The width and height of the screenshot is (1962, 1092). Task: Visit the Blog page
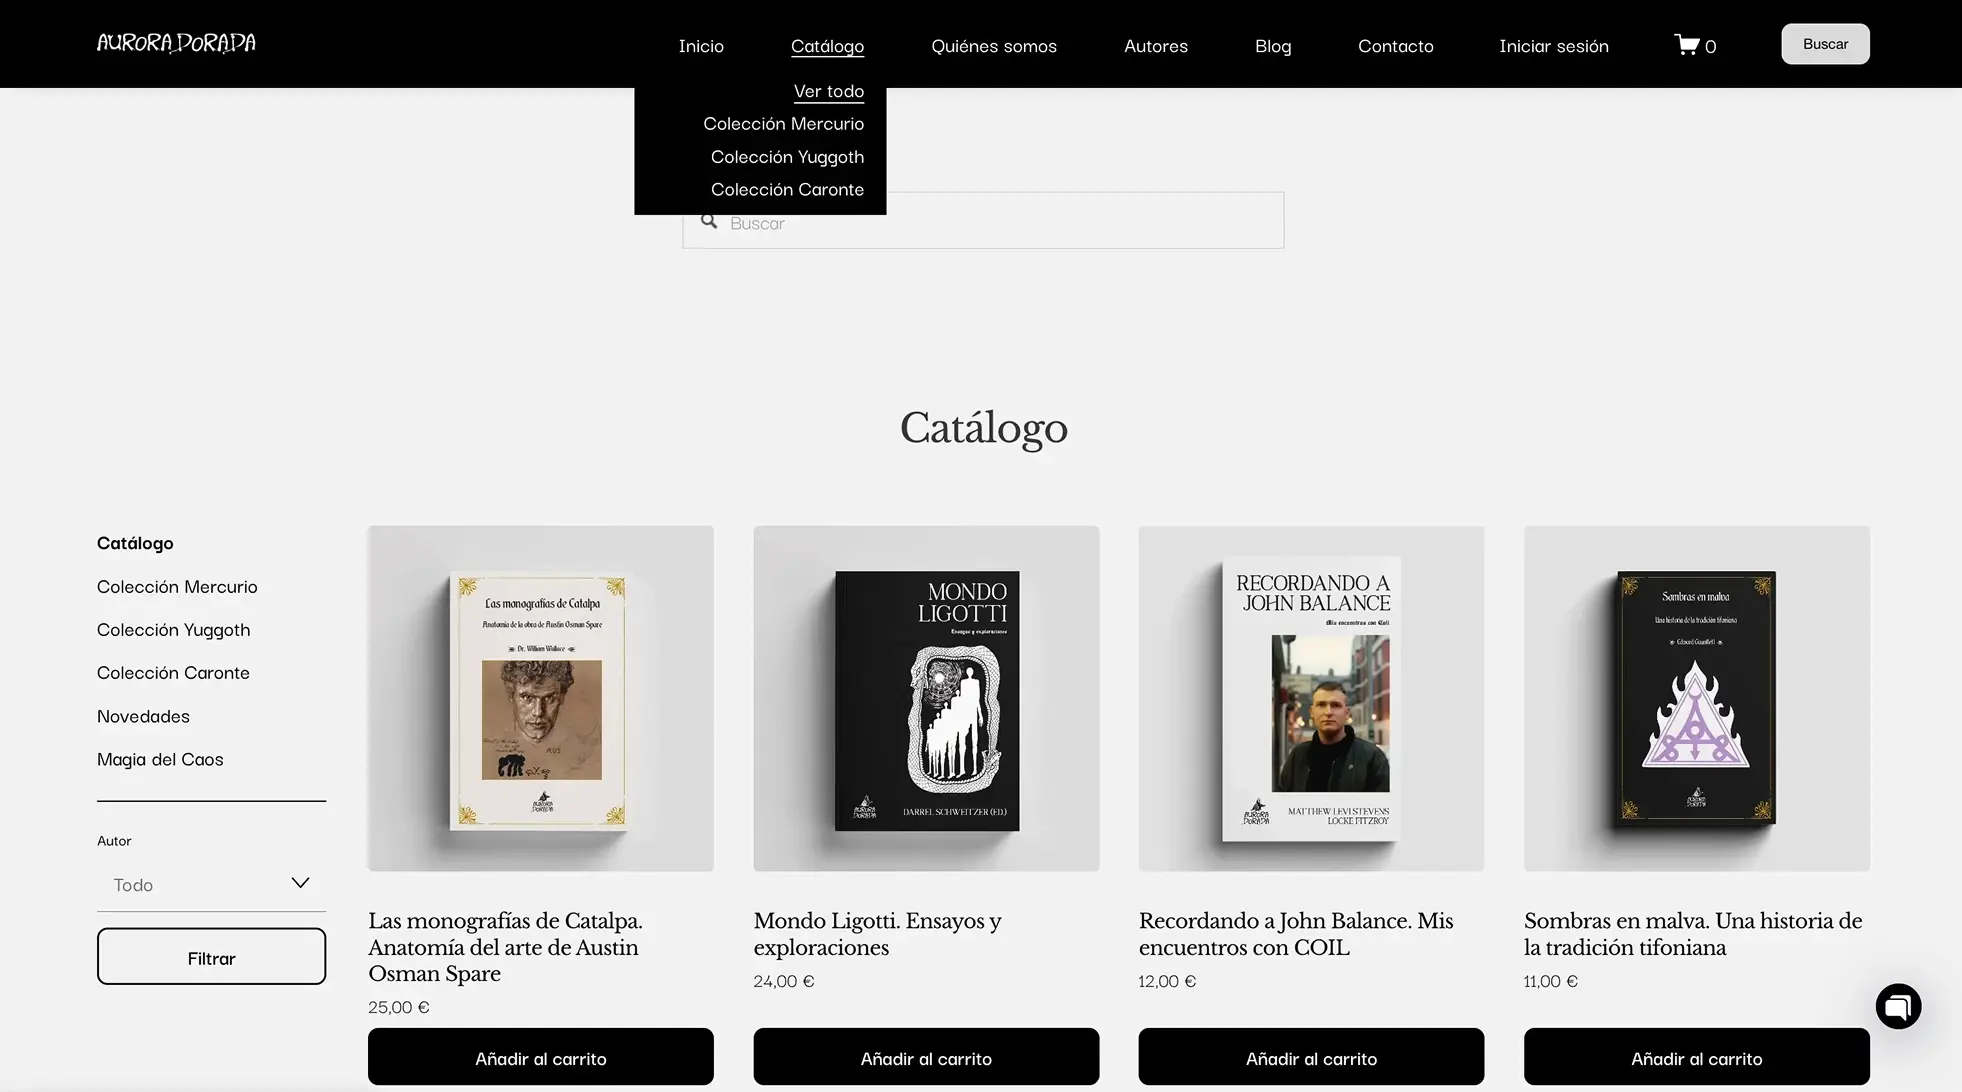(1273, 46)
